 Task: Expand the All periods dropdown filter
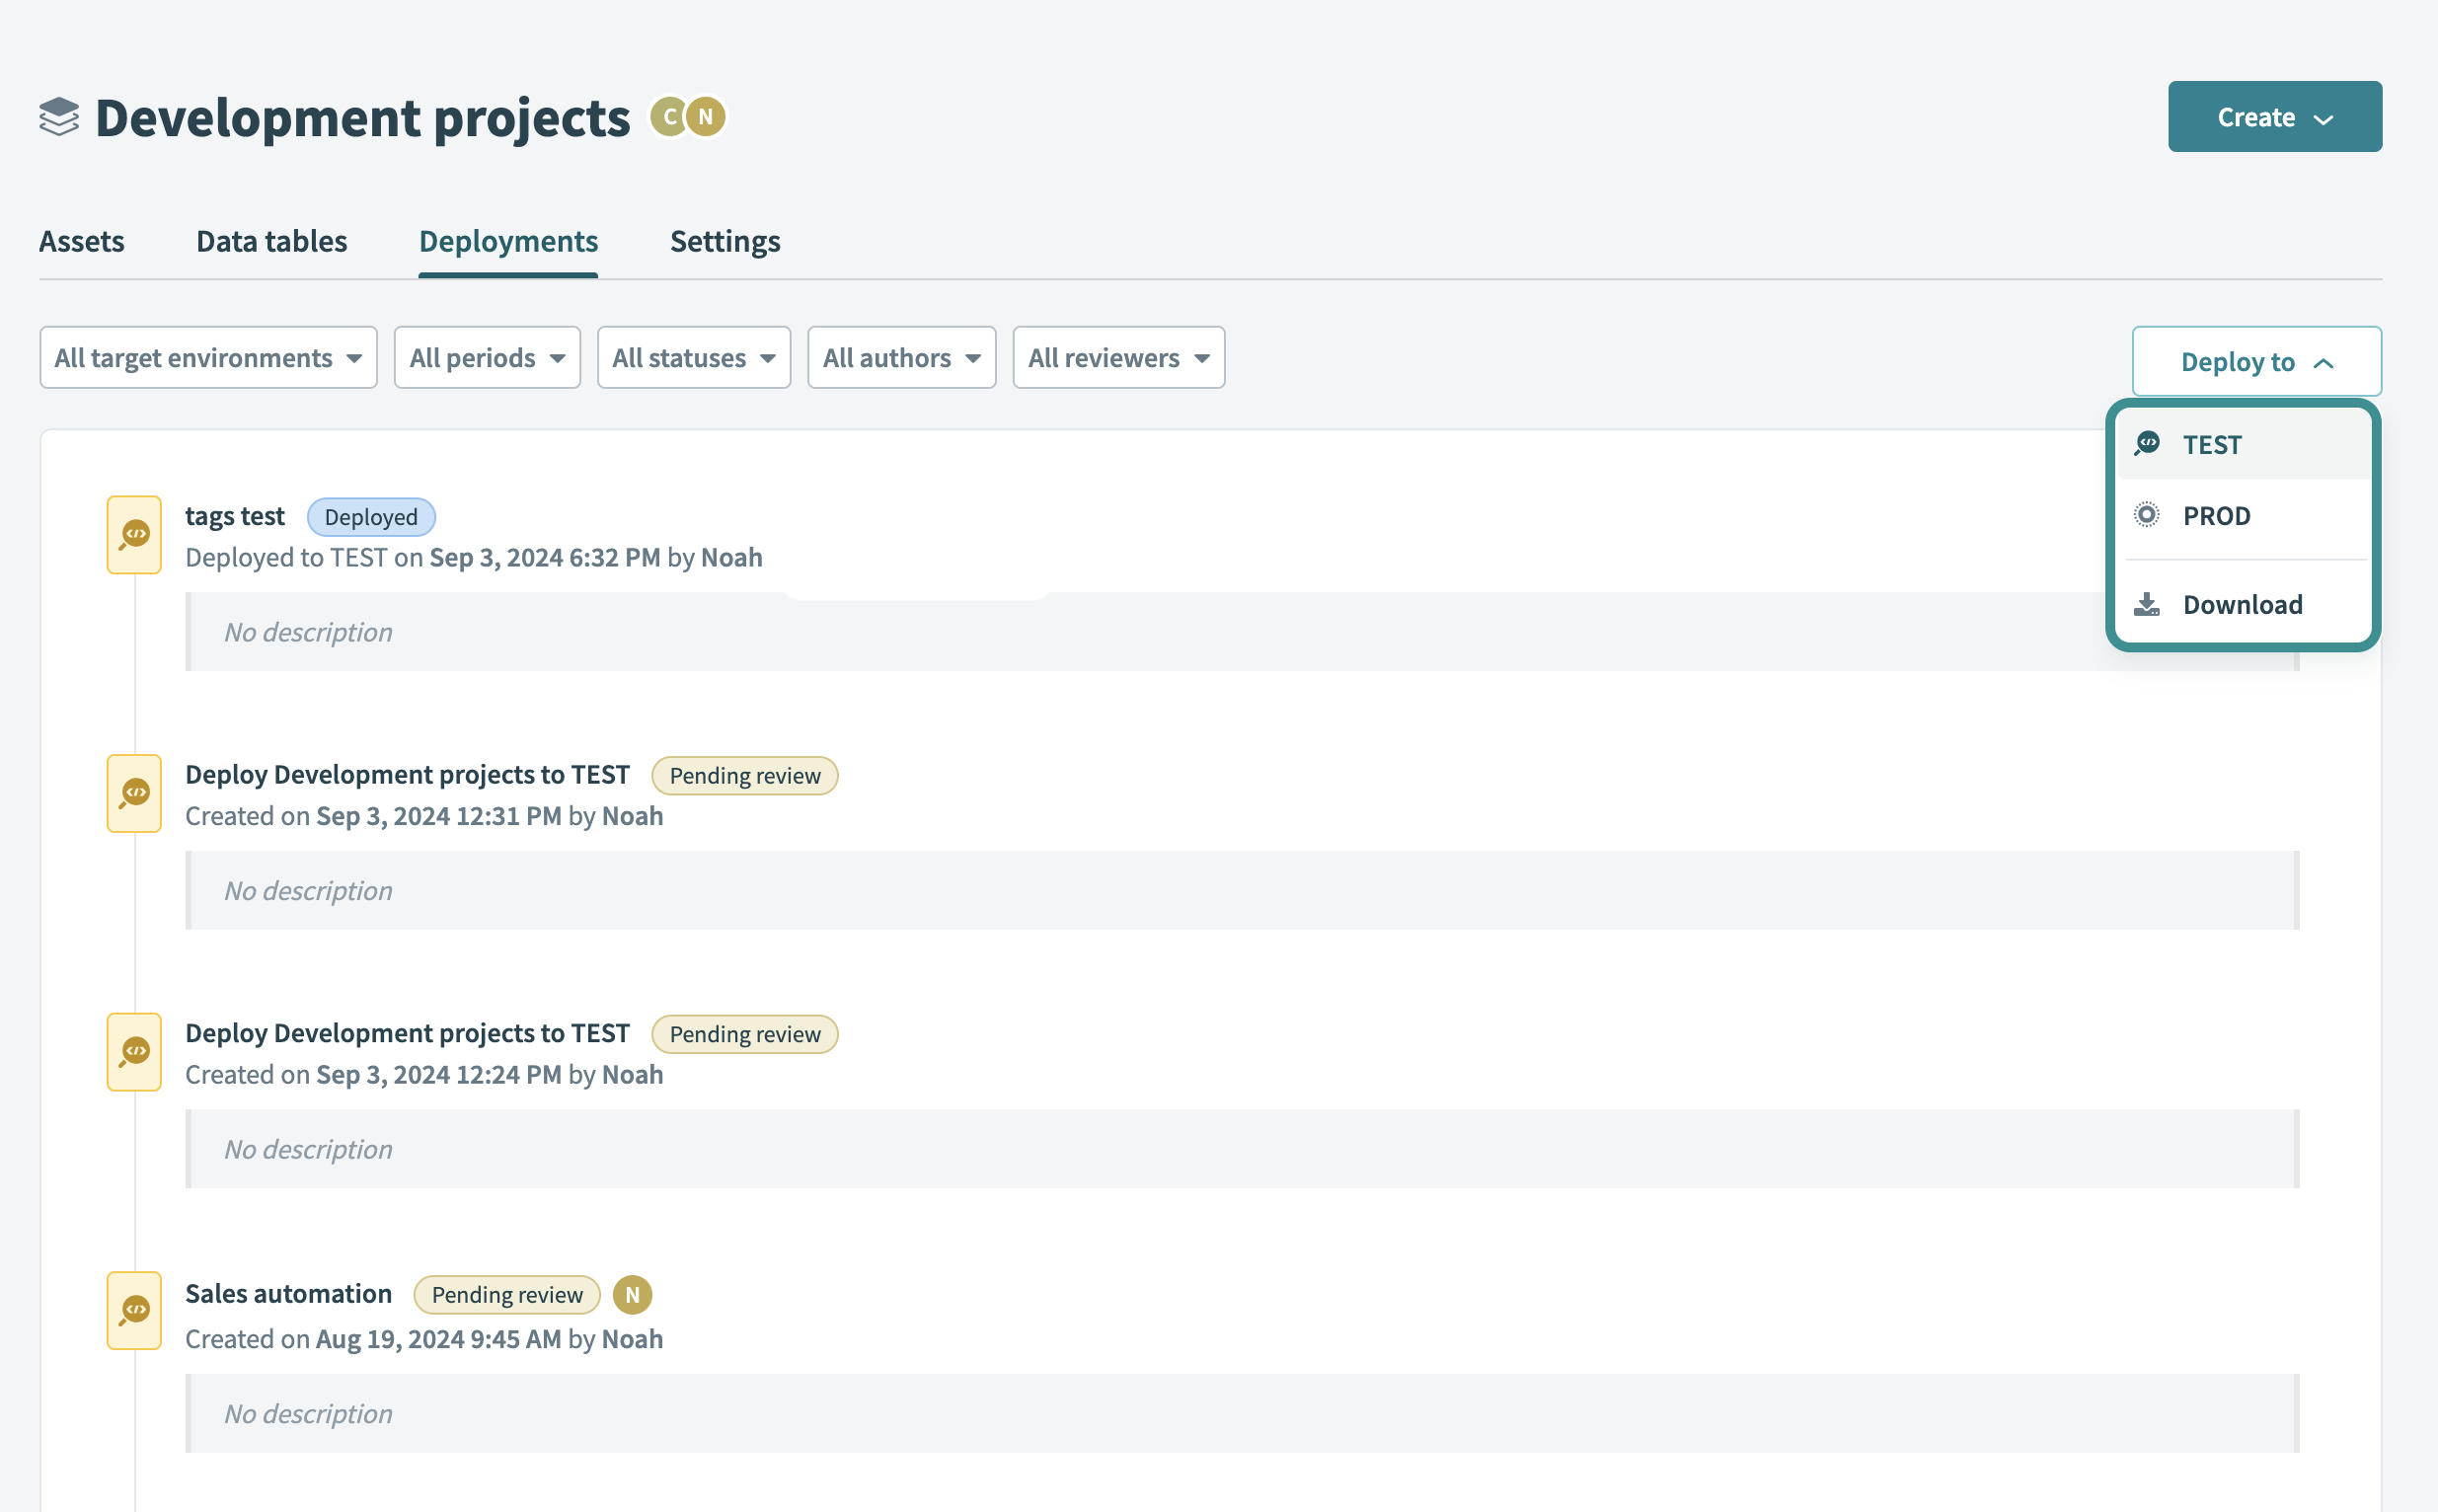[x=486, y=355]
